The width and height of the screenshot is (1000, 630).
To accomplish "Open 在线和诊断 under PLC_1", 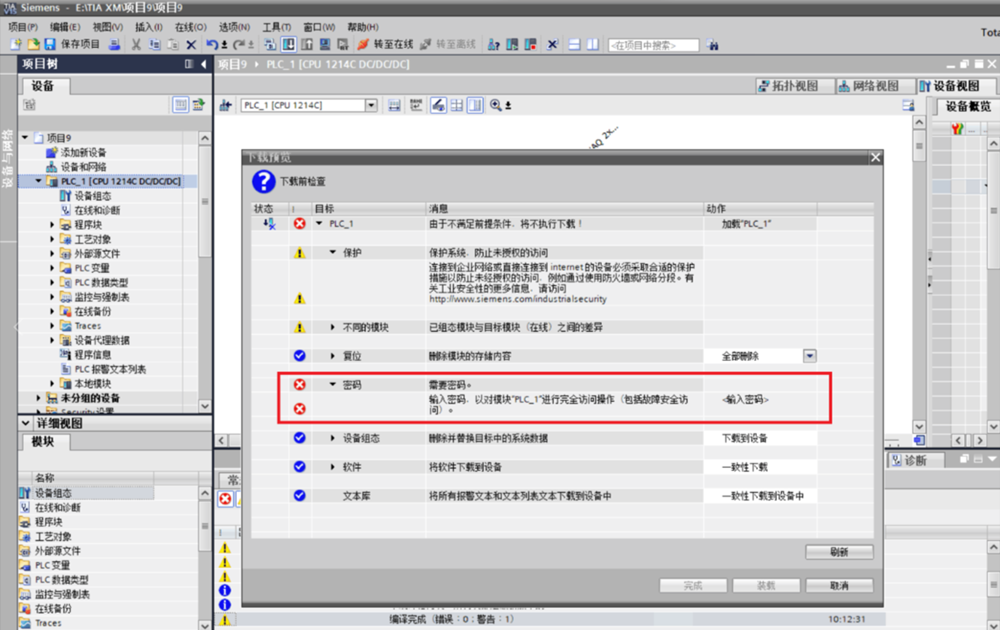I will coord(95,211).
